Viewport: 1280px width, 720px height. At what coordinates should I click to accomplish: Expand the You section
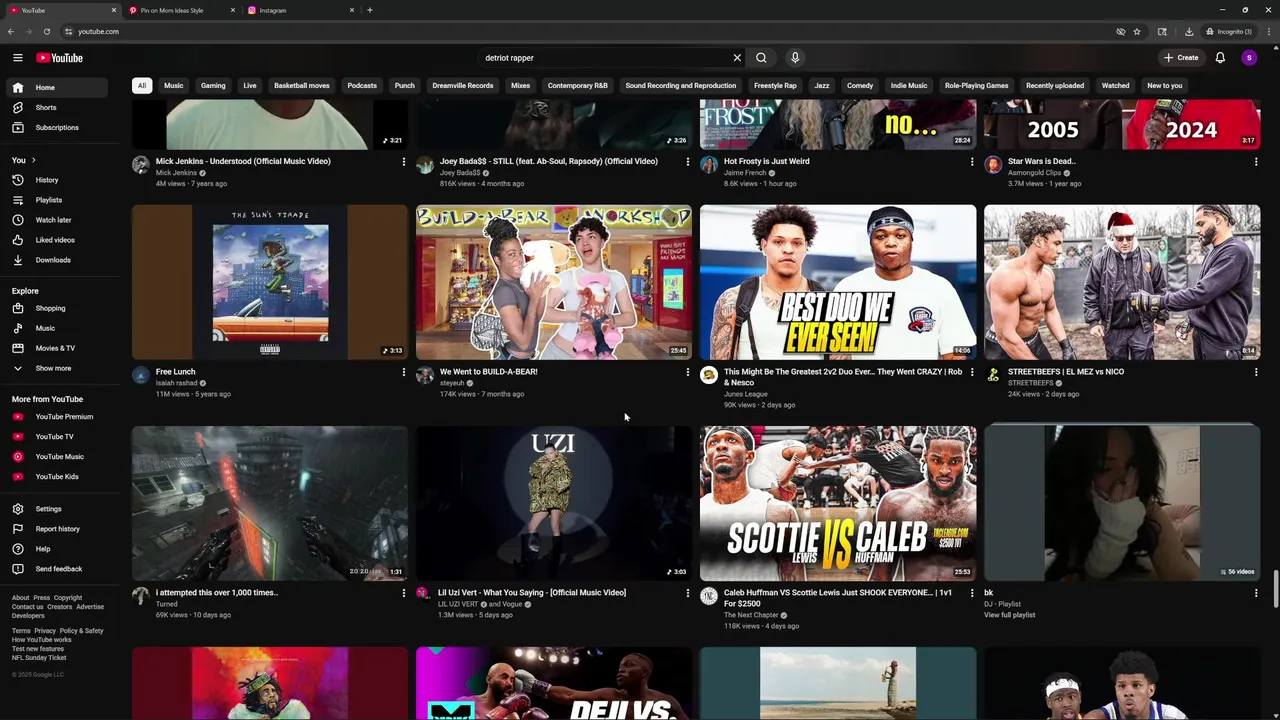tap(24, 160)
